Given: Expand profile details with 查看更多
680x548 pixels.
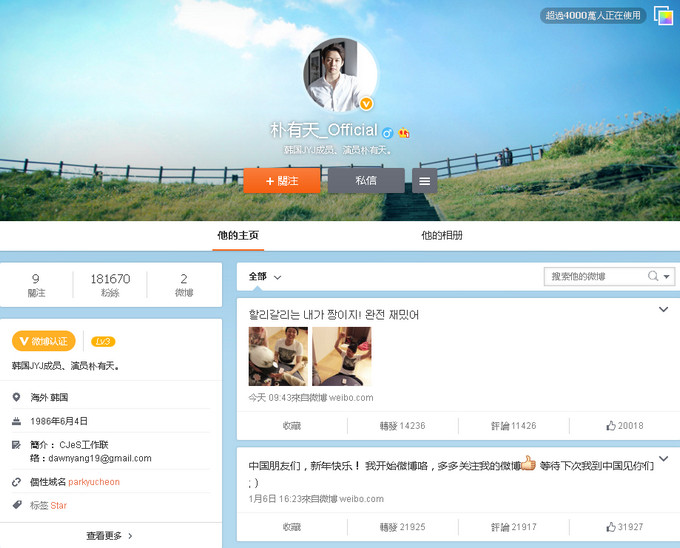Looking at the screenshot, I should click(x=109, y=536).
